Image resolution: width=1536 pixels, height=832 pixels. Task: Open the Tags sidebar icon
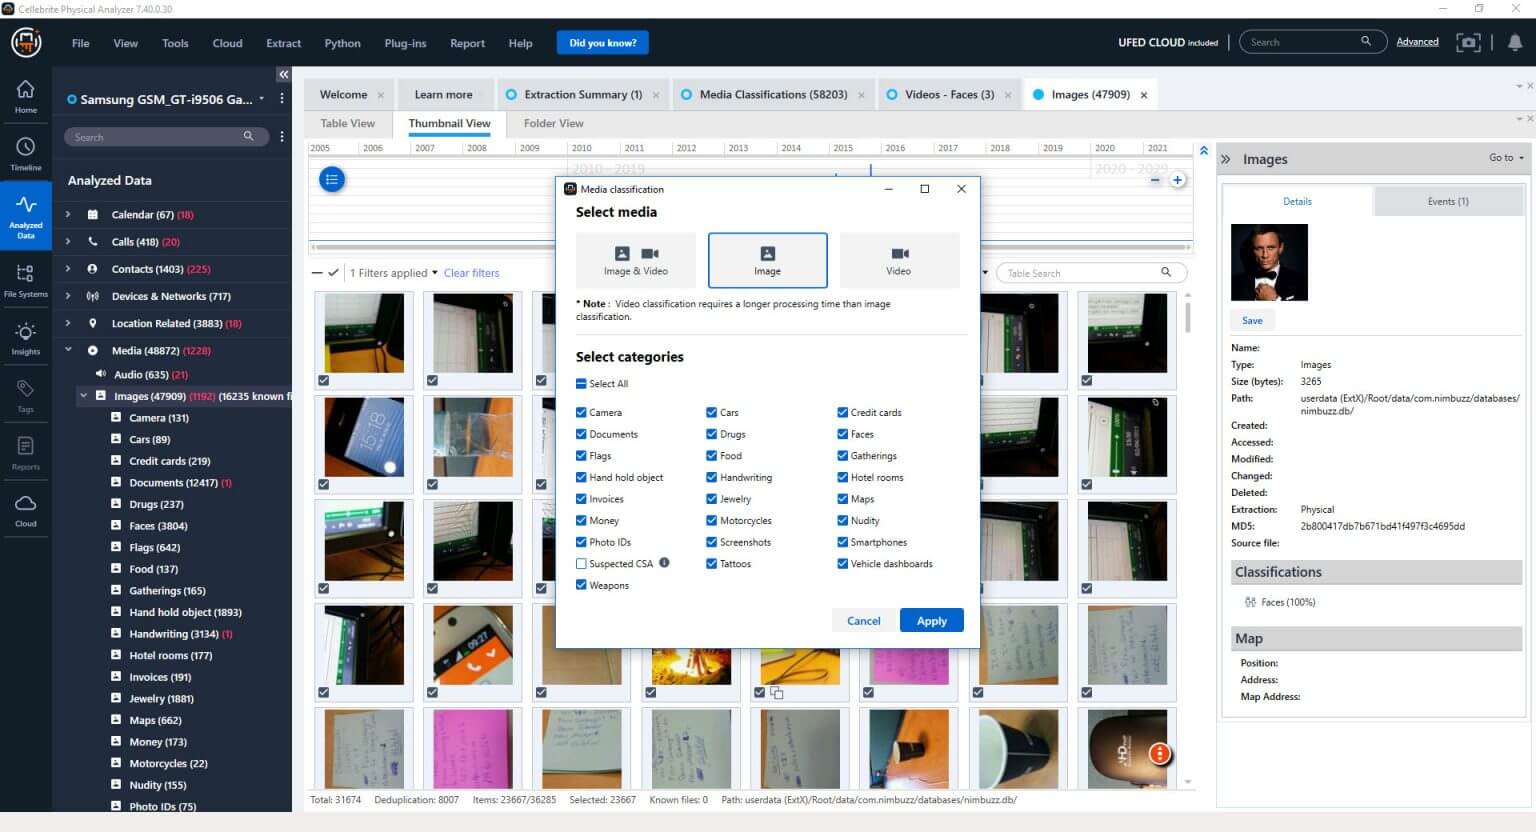[26, 394]
